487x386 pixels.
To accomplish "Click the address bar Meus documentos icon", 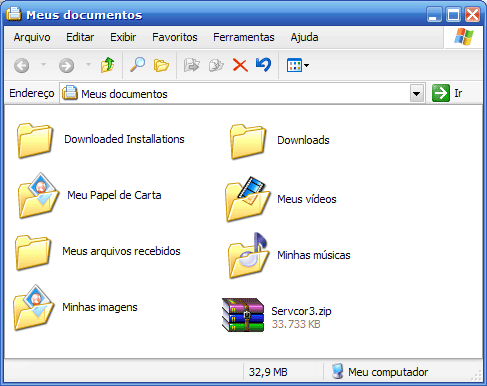I will pyautogui.click(x=70, y=93).
